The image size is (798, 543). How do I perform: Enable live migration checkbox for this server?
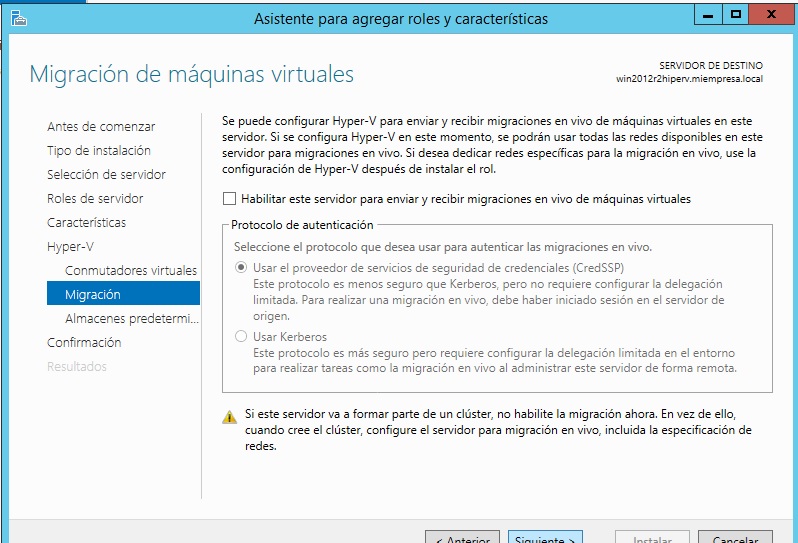230,199
